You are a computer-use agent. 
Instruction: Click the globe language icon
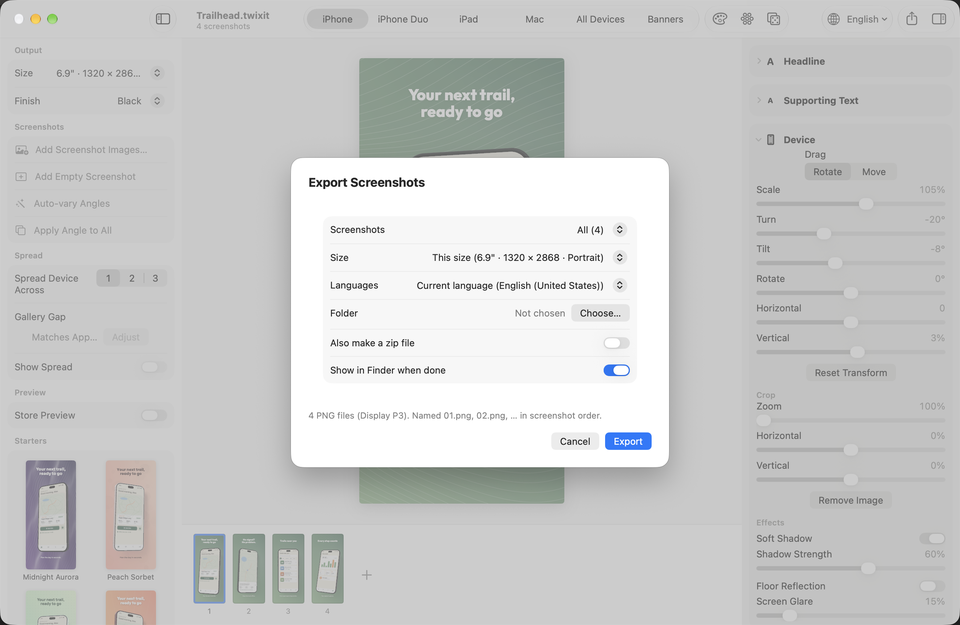pos(833,19)
